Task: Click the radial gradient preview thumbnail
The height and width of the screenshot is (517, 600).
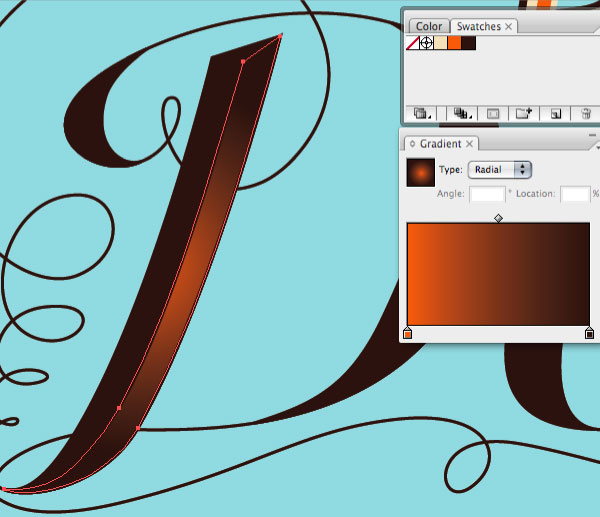Action: click(x=421, y=173)
